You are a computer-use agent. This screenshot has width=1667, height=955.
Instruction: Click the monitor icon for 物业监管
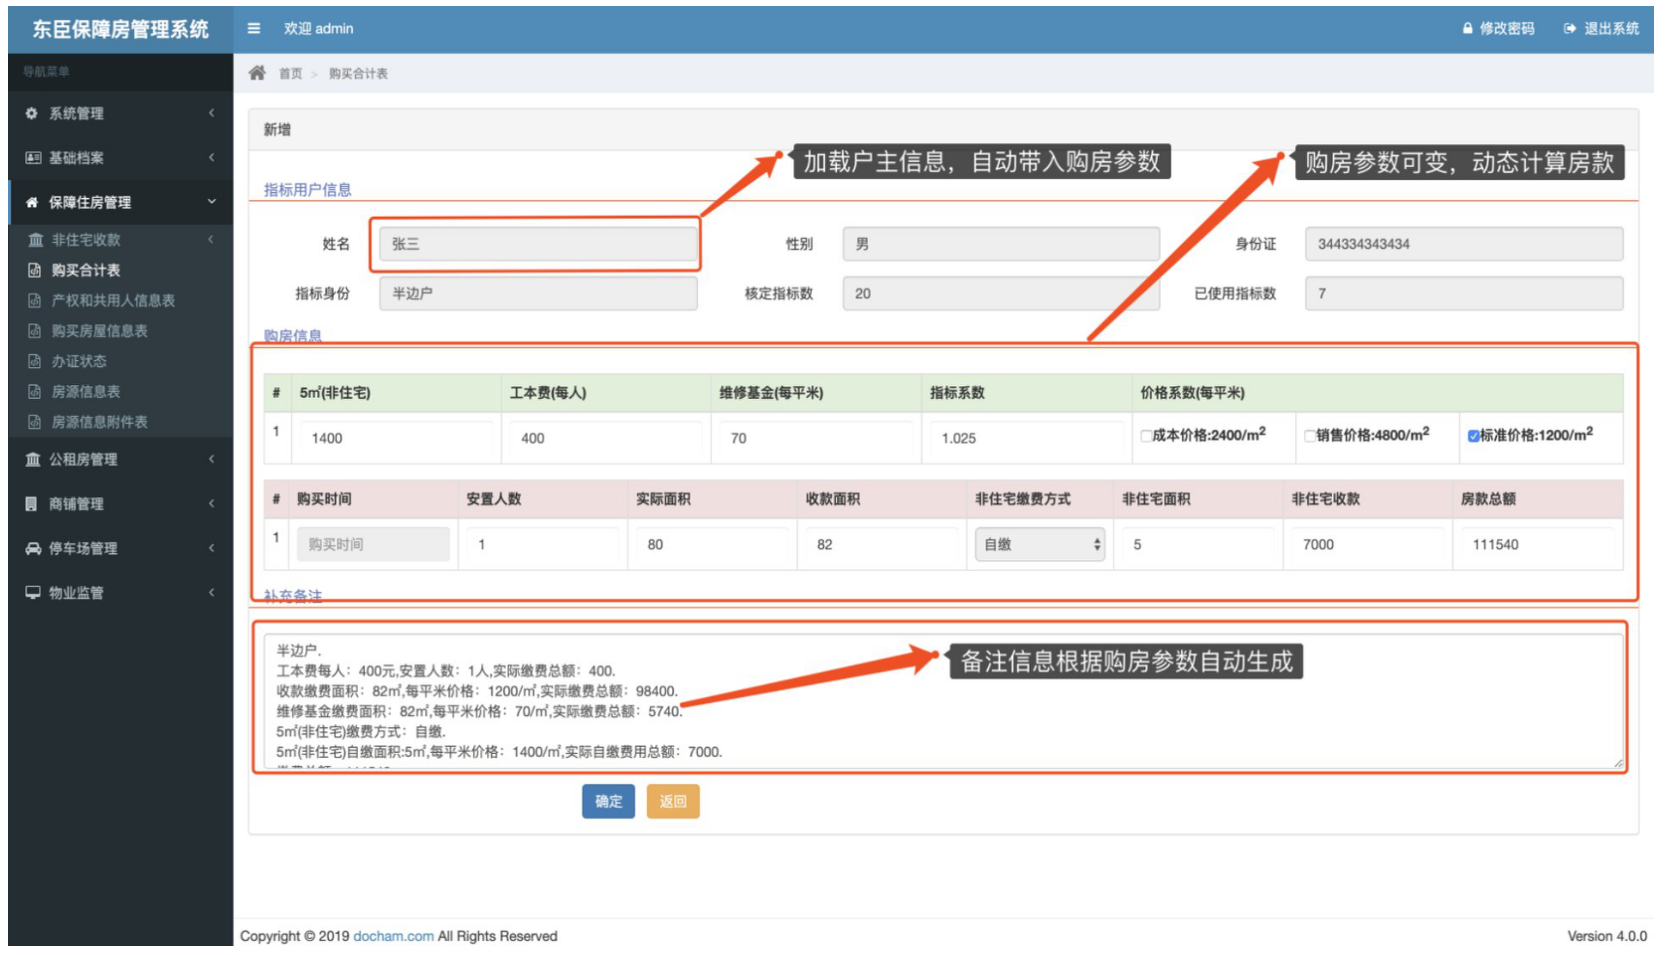33,593
